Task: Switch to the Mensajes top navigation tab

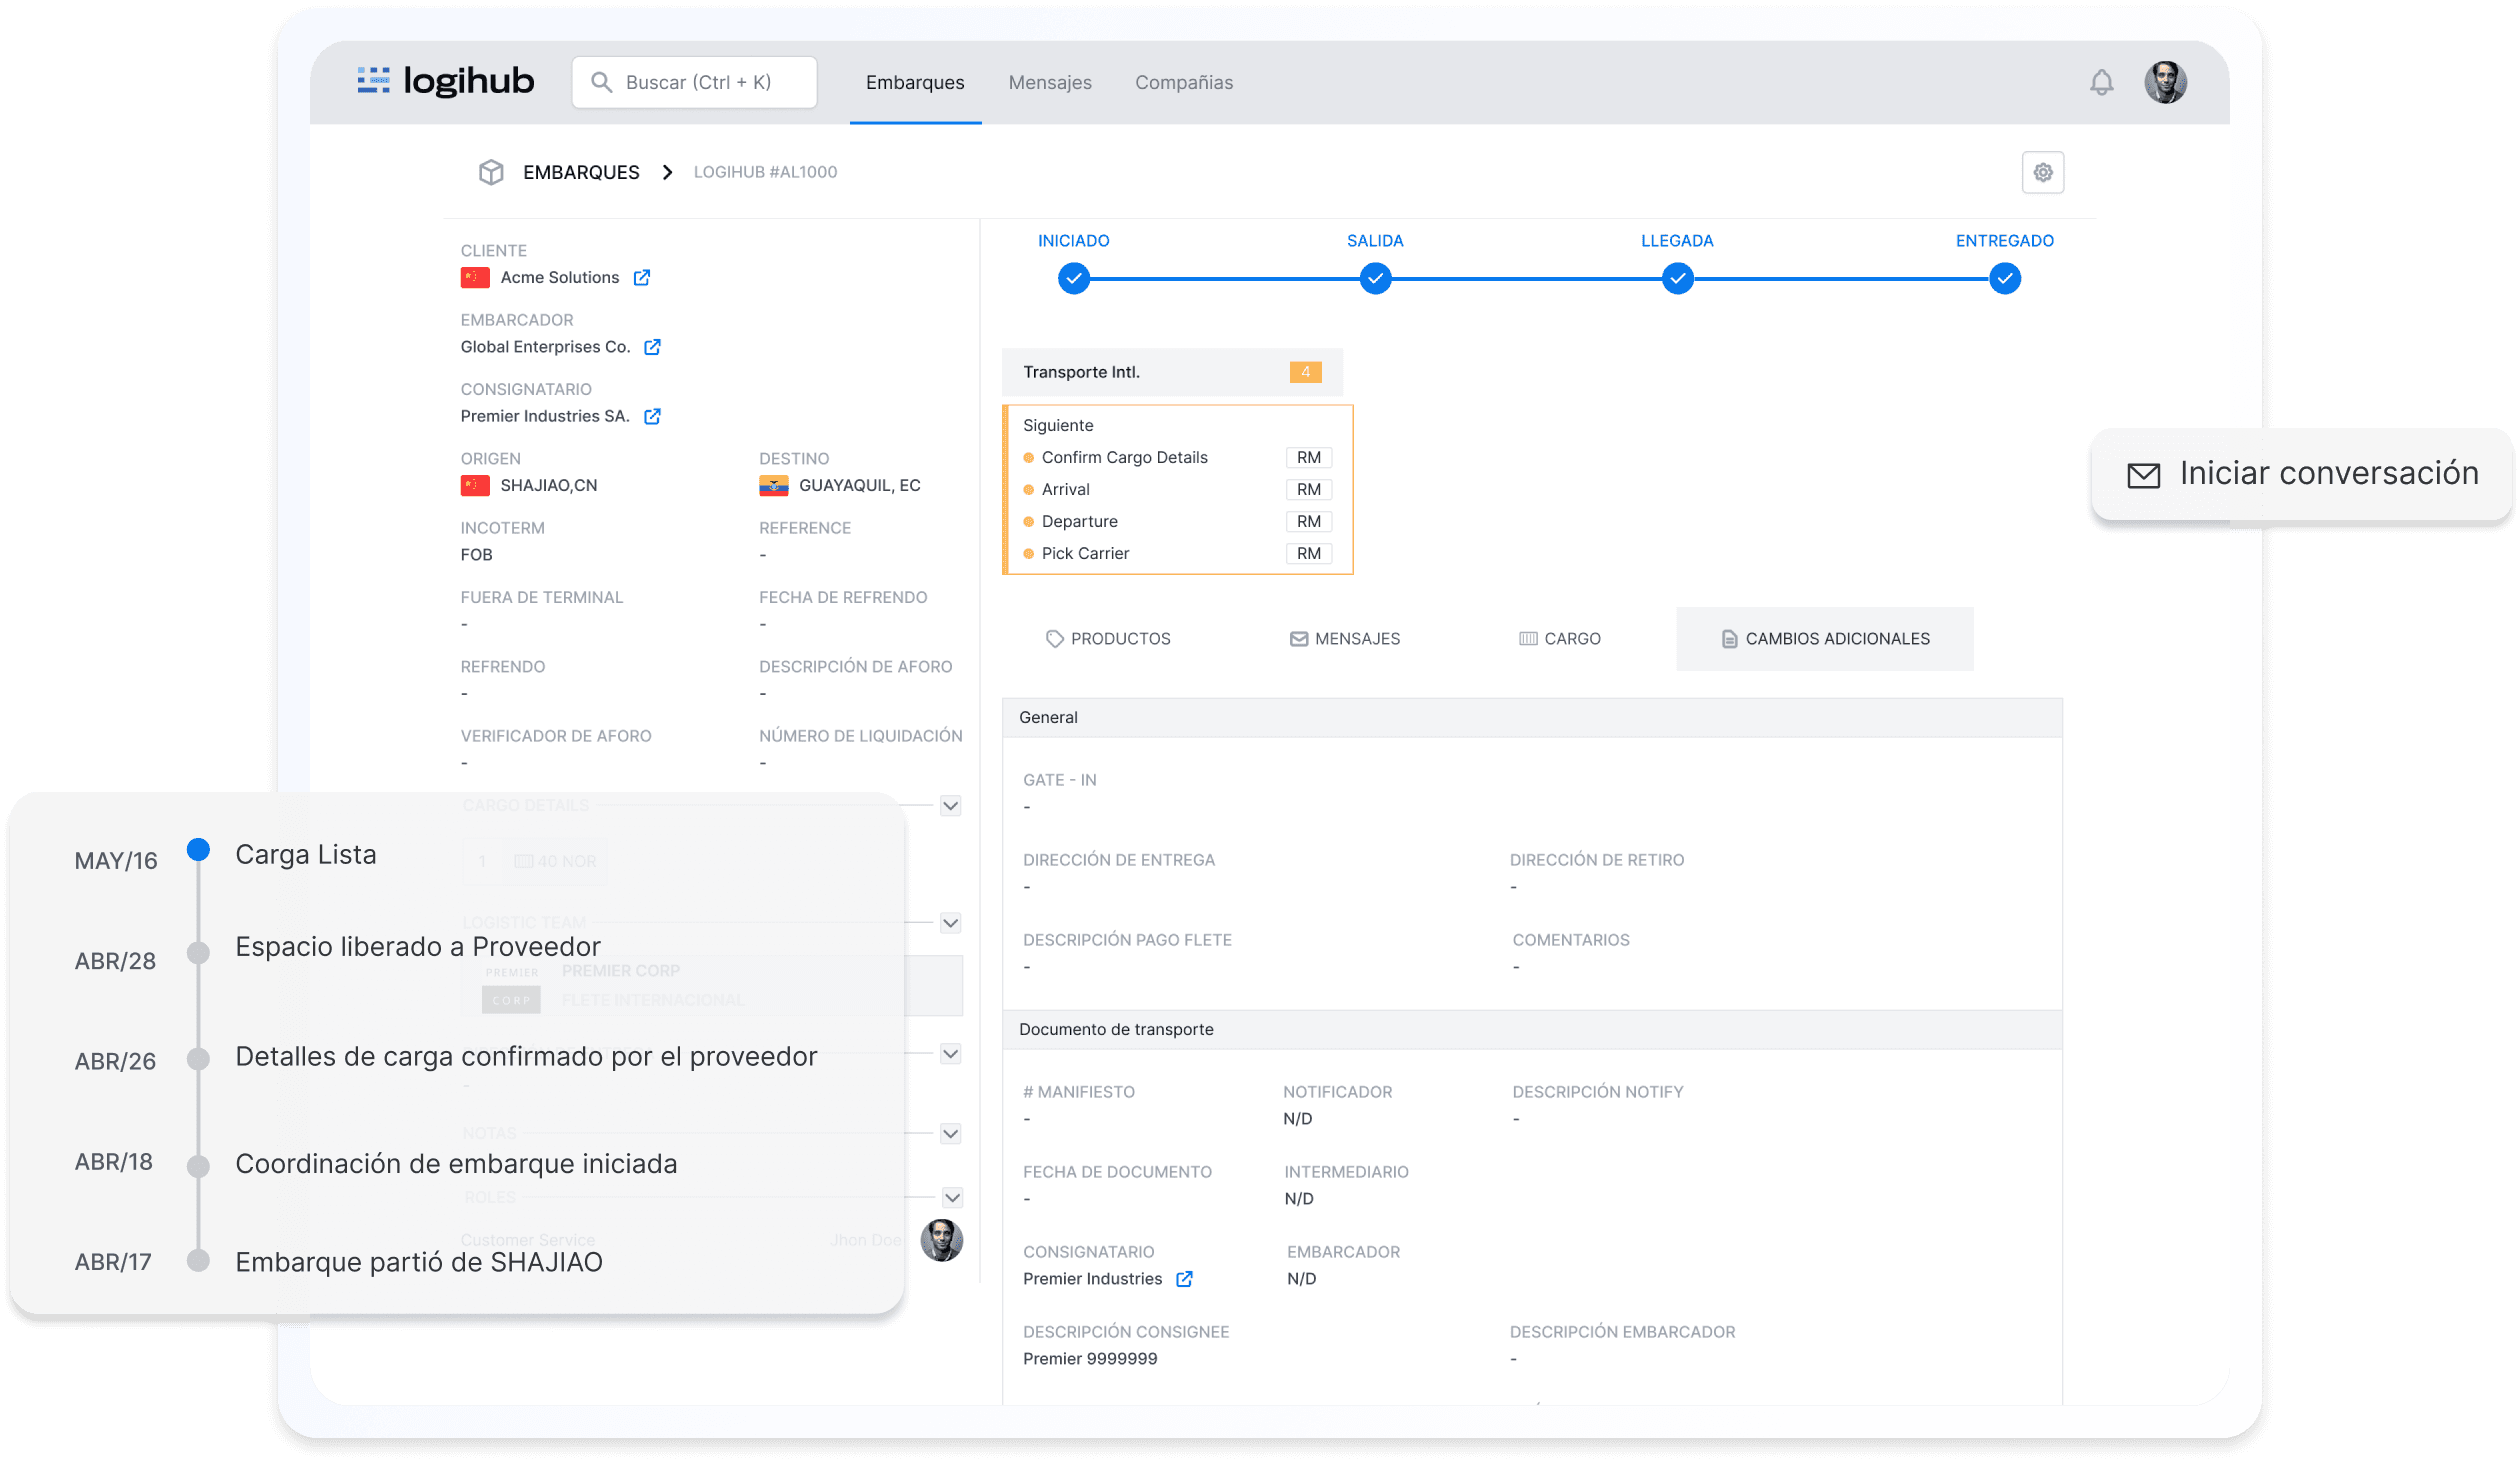Action: (1049, 83)
